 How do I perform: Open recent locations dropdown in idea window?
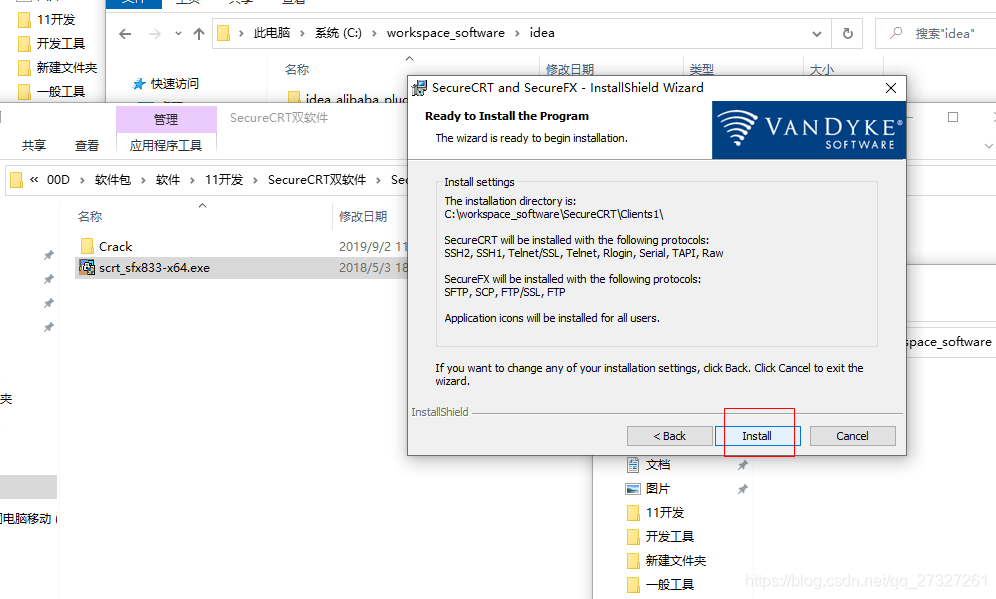178,34
